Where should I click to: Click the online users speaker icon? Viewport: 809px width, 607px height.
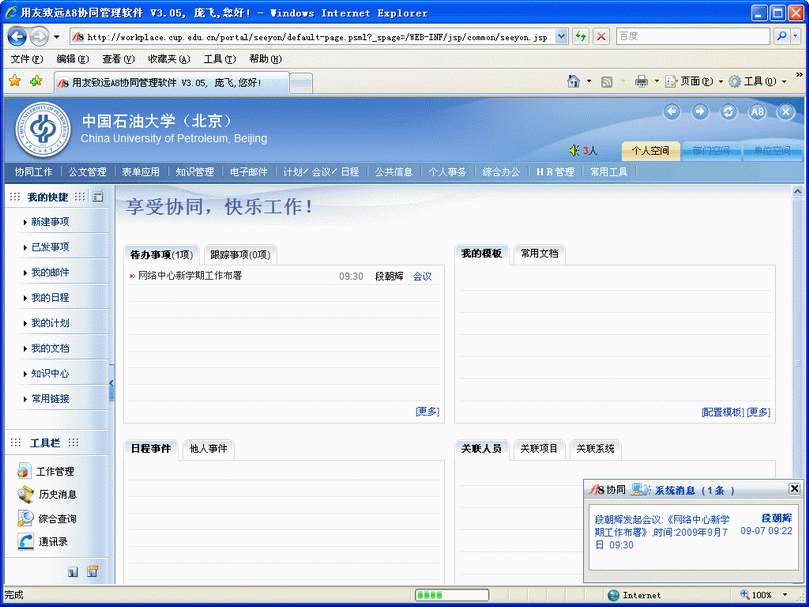pos(574,151)
